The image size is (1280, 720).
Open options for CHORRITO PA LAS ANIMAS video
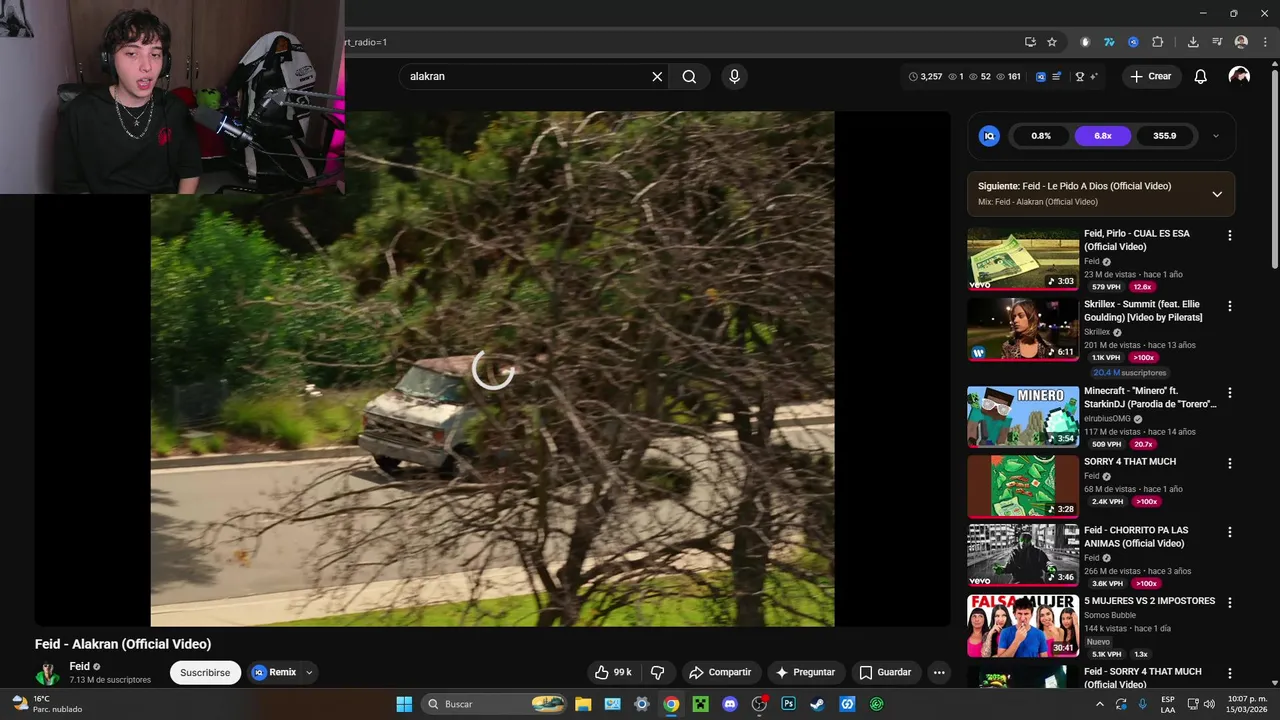click(1230, 533)
